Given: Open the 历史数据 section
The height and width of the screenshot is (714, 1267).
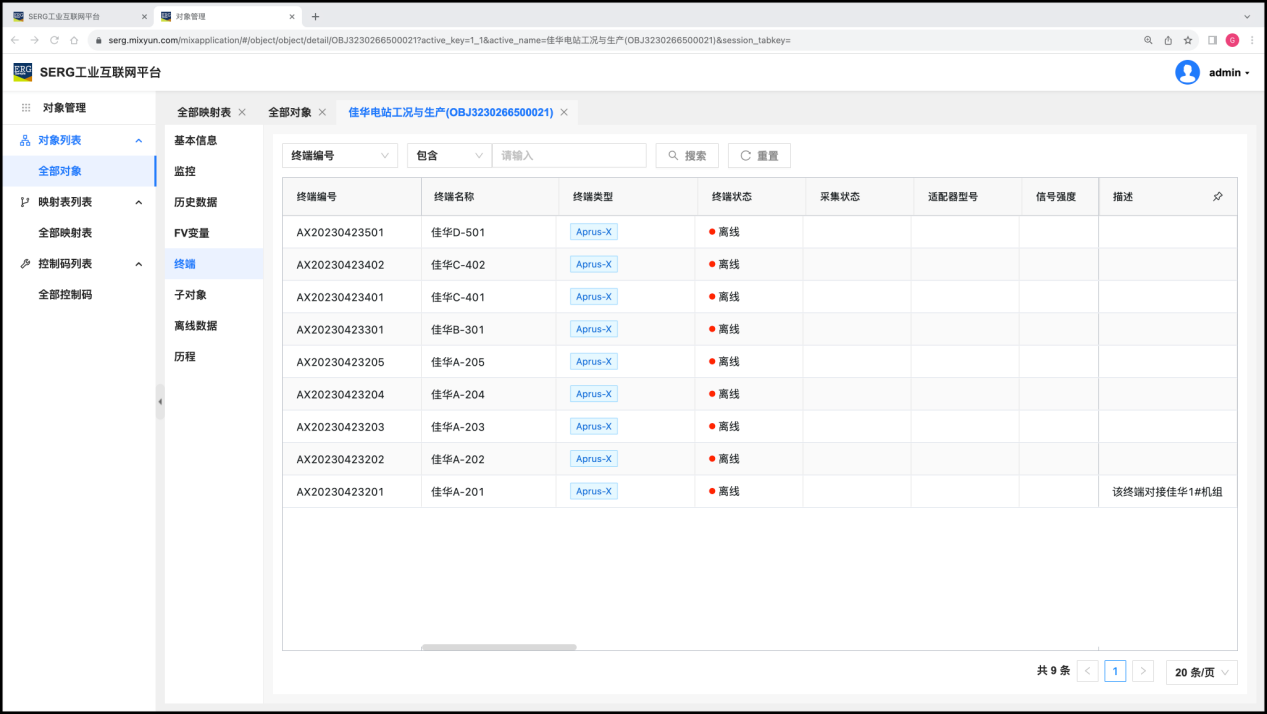Looking at the screenshot, I should pyautogui.click(x=196, y=202).
